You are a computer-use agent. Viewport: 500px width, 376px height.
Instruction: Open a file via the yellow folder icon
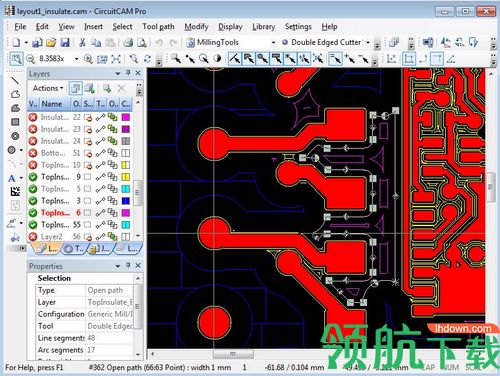51,42
